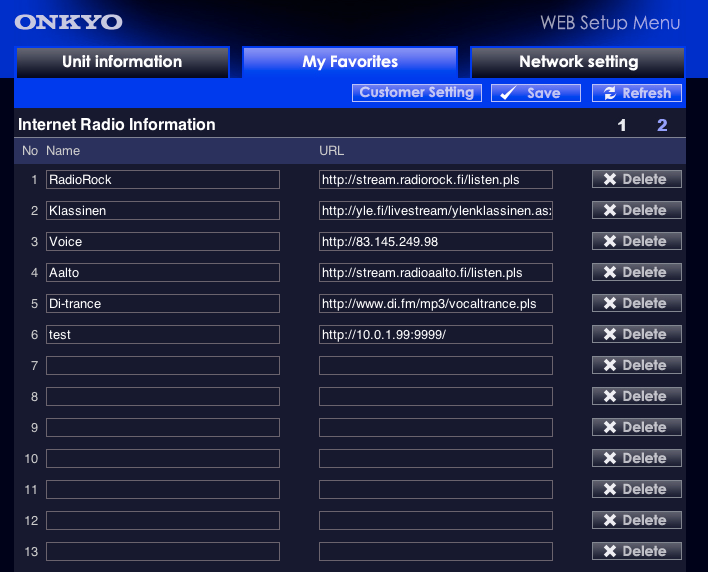This screenshot has width=708, height=572.
Task: Click the test station URL field
Action: tap(436, 335)
